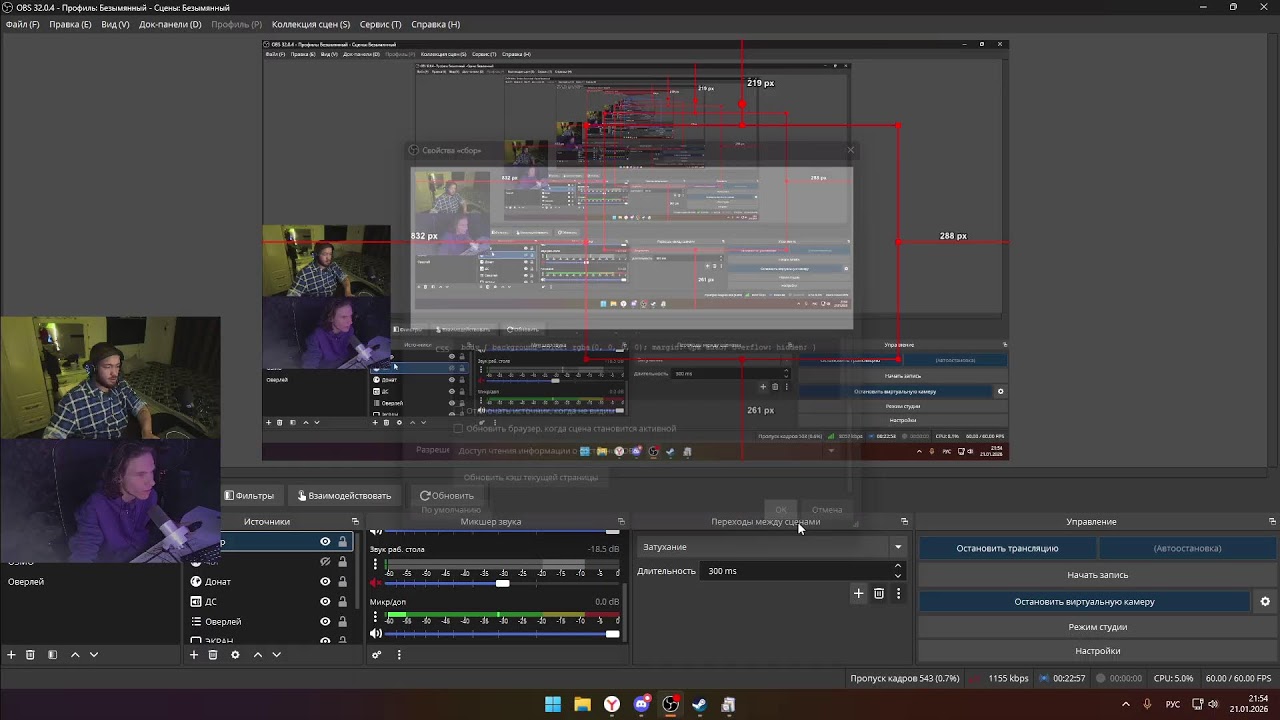Open the Док-панели menu
1280x720 pixels.
tap(170, 24)
